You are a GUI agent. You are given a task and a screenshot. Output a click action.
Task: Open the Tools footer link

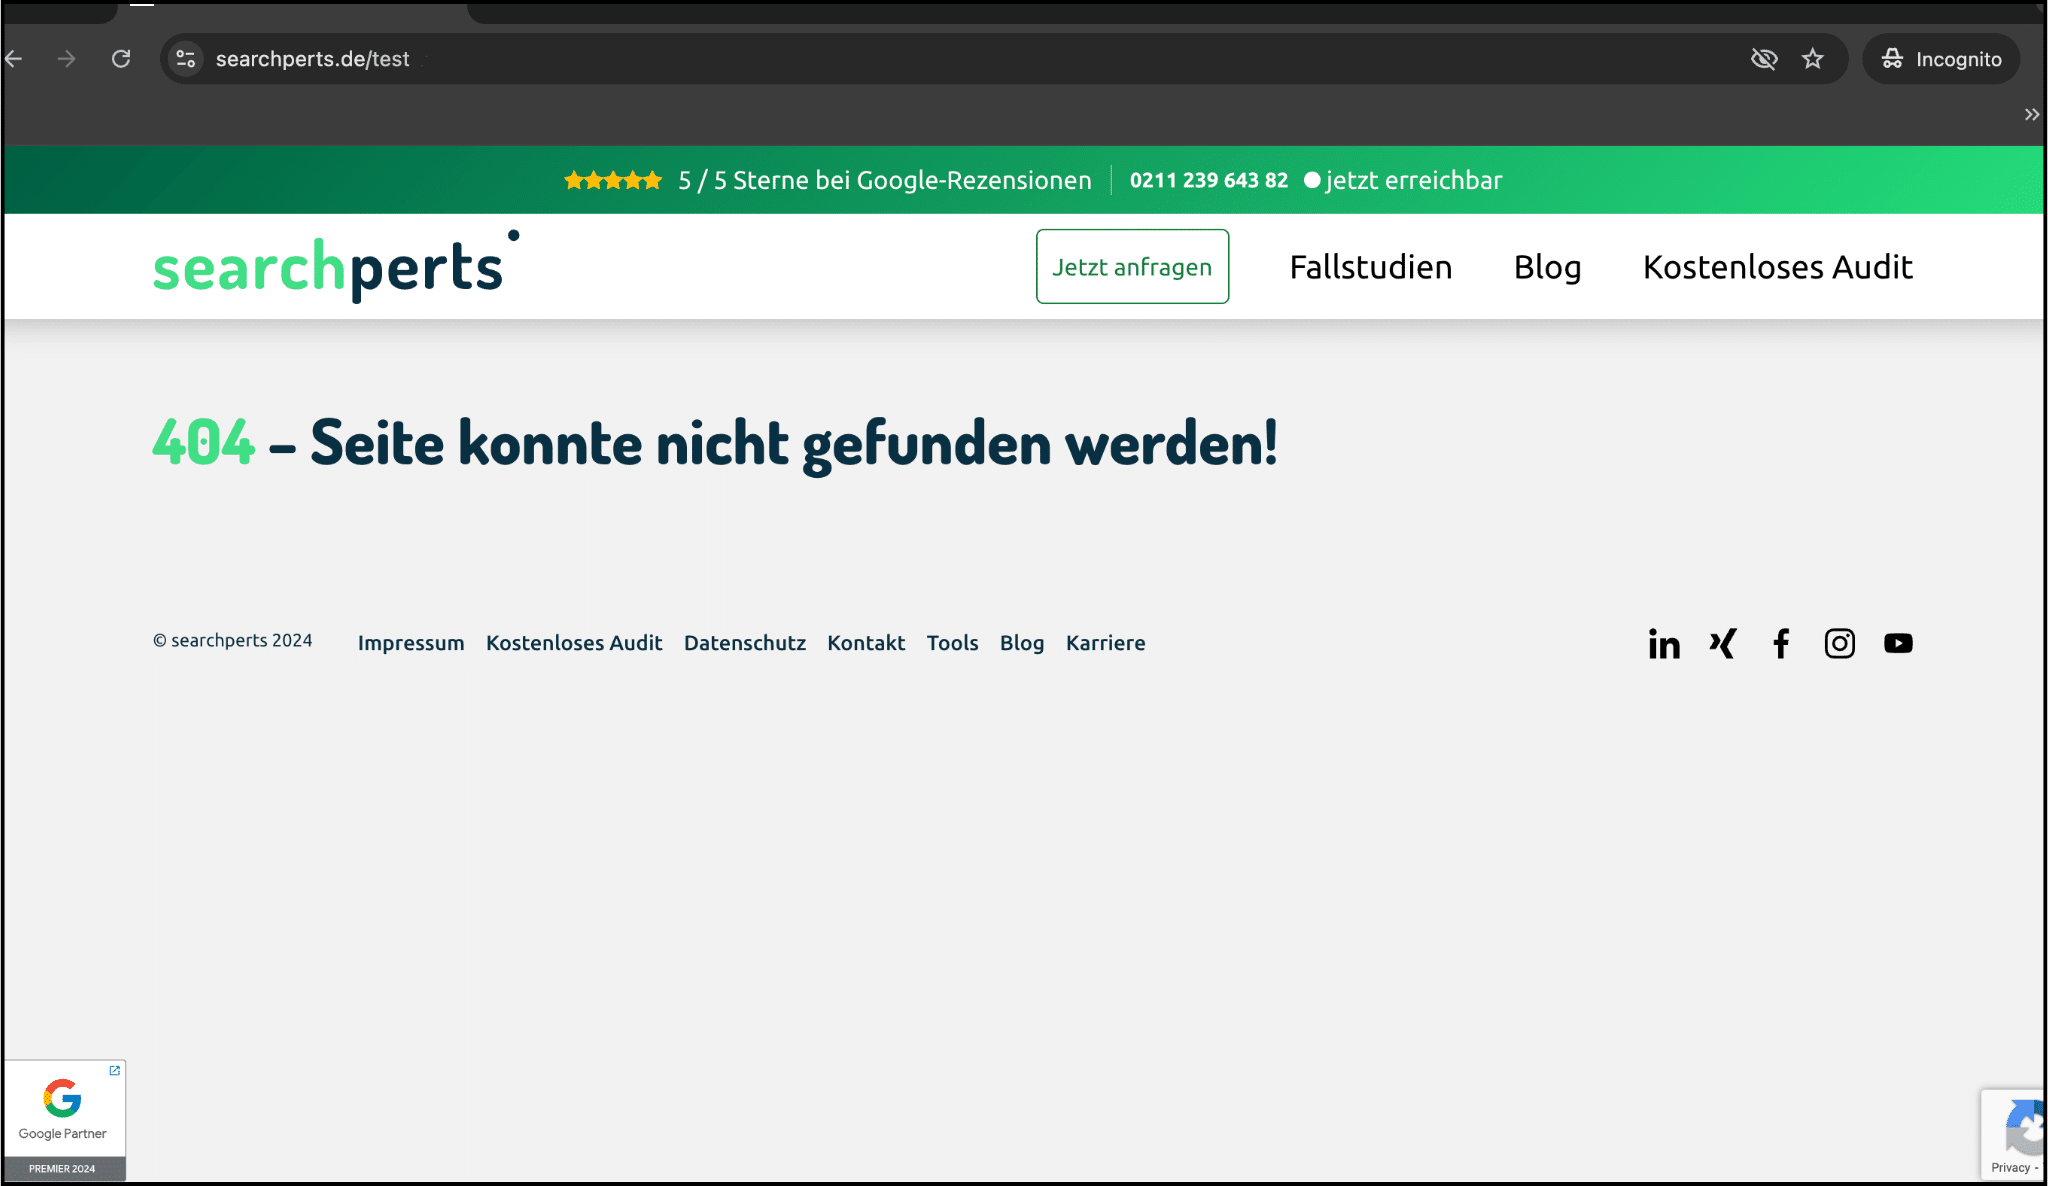click(x=952, y=643)
